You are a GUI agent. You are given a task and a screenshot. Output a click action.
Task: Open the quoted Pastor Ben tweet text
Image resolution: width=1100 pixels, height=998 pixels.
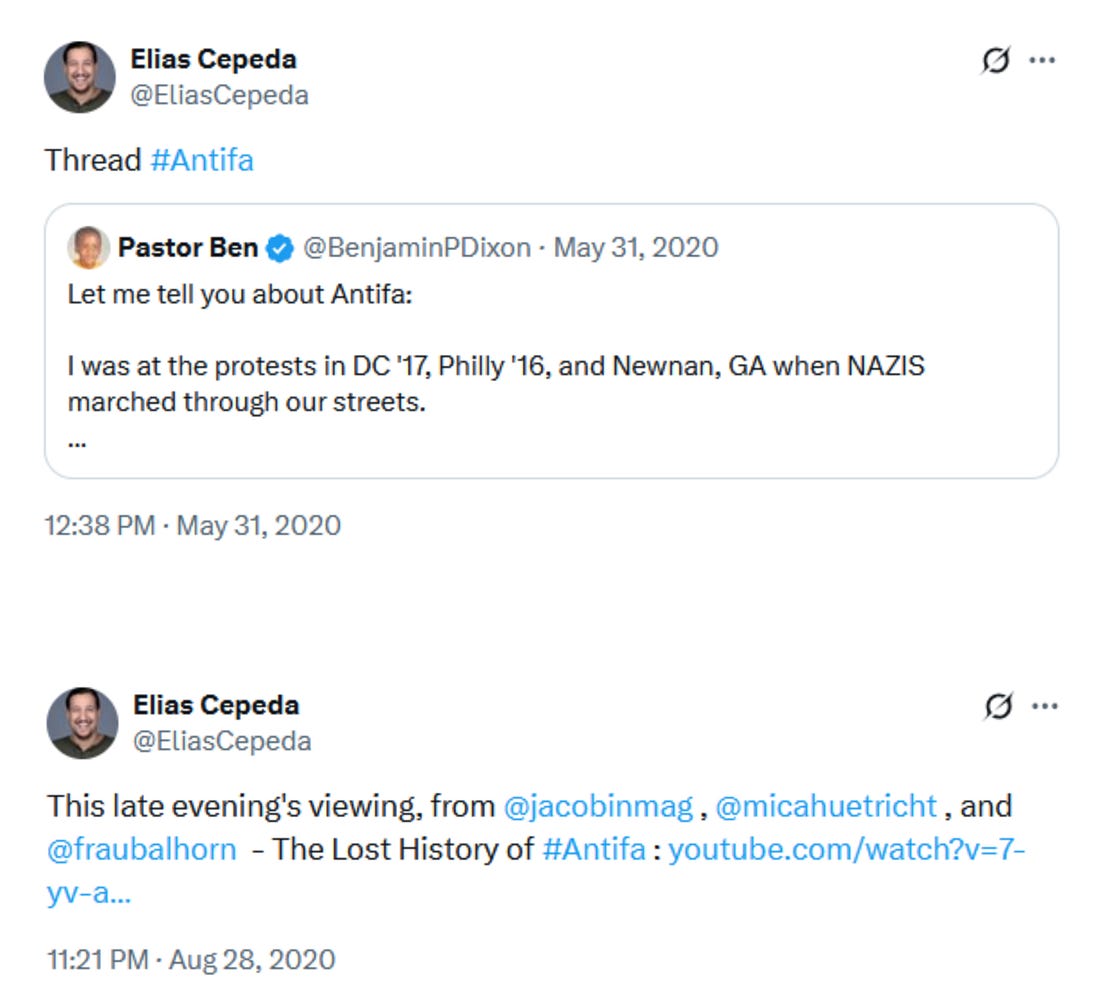496,384
